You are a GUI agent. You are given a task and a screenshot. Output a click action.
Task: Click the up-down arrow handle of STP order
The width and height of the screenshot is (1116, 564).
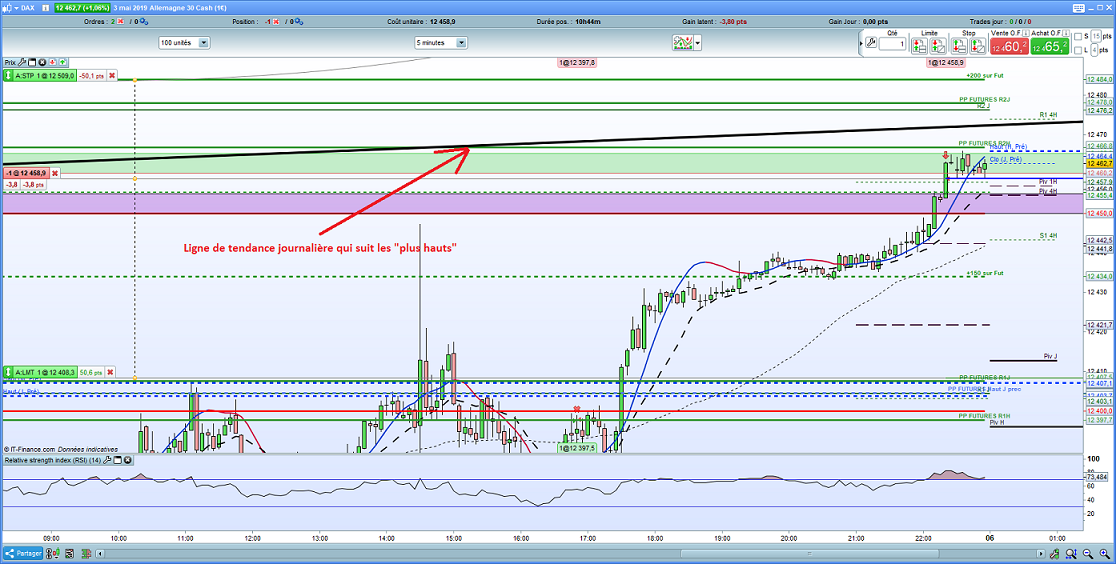click(8, 75)
